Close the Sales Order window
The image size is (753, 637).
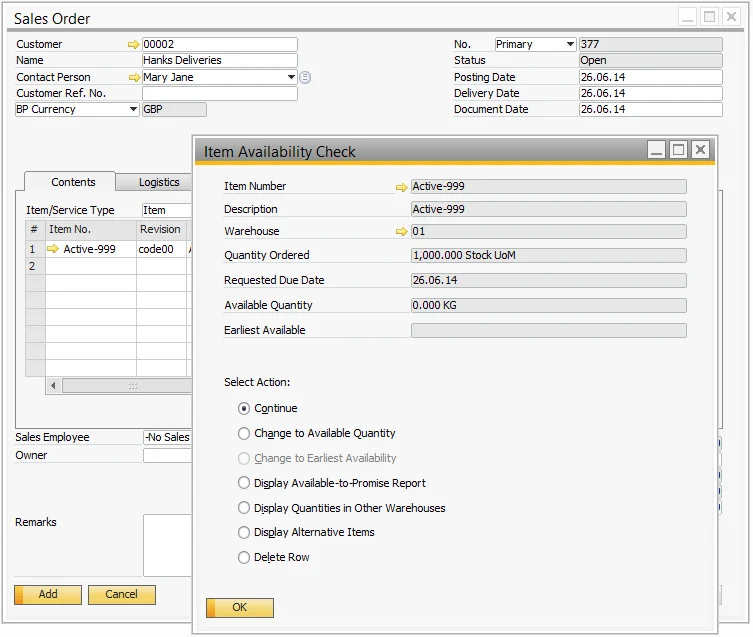click(732, 17)
